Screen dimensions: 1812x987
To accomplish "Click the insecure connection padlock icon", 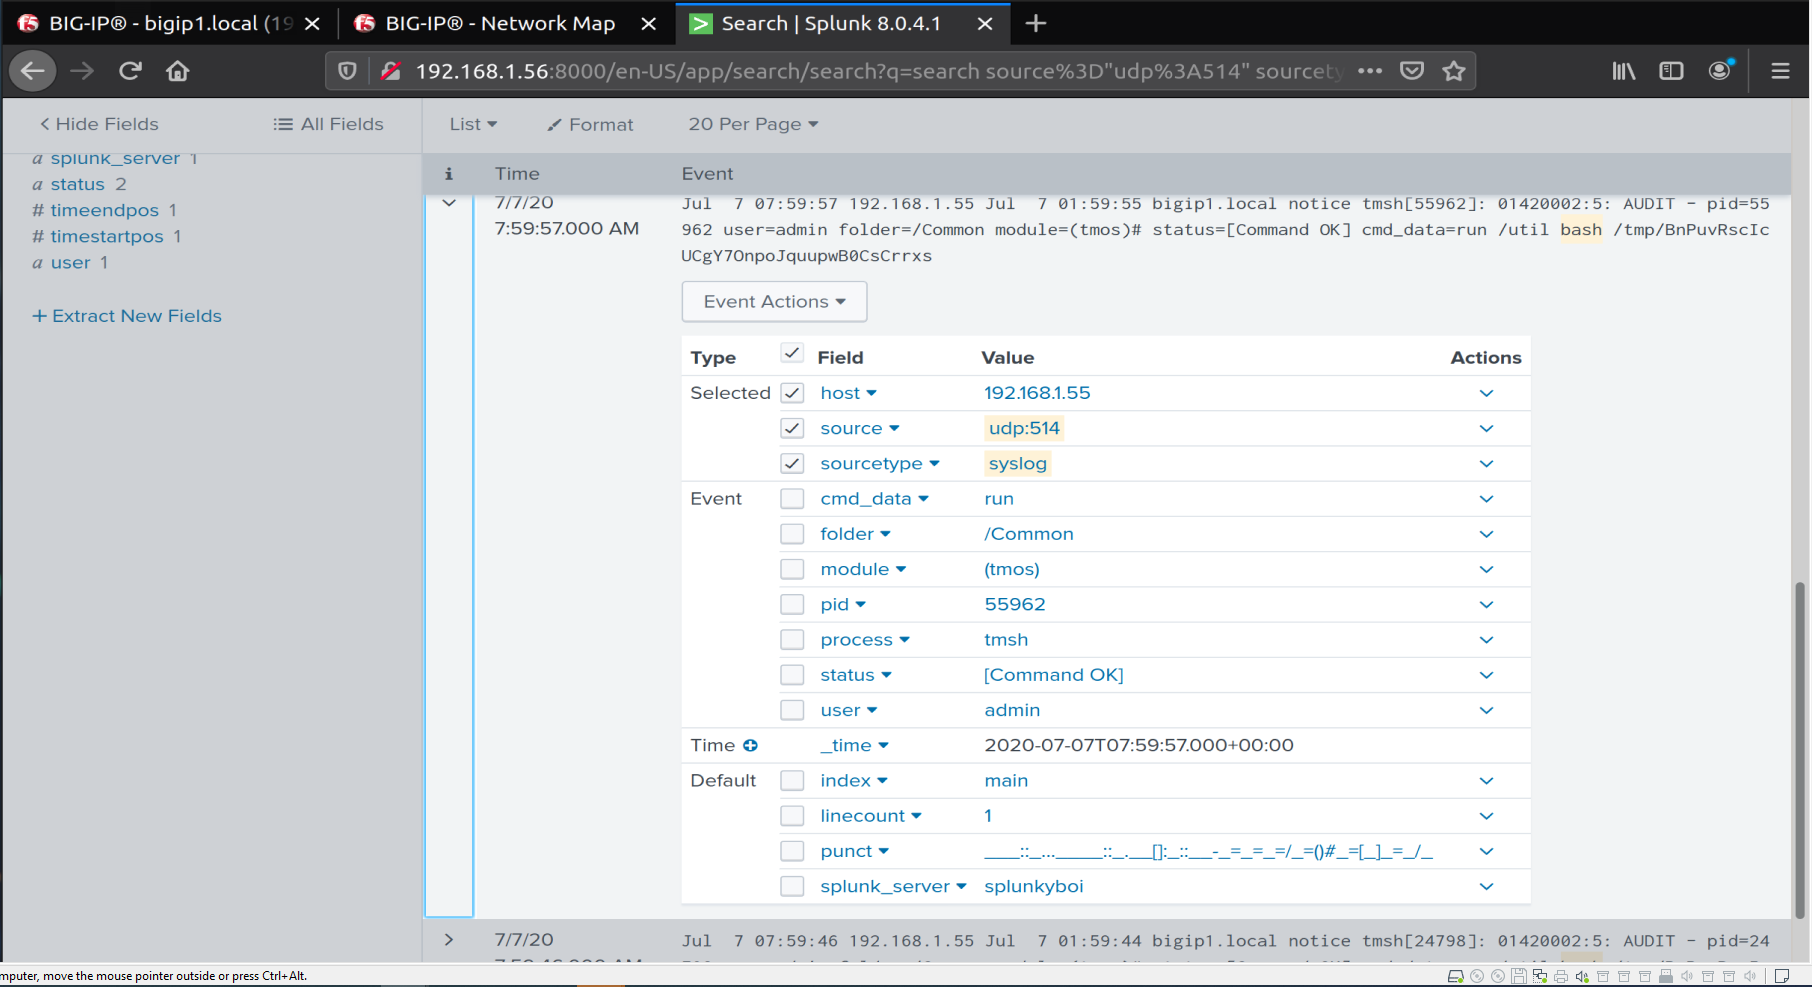I will (391, 71).
